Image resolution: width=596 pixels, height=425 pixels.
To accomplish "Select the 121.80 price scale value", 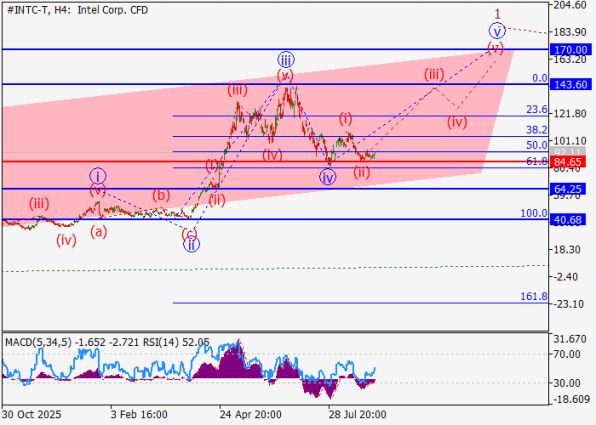I will (570, 113).
